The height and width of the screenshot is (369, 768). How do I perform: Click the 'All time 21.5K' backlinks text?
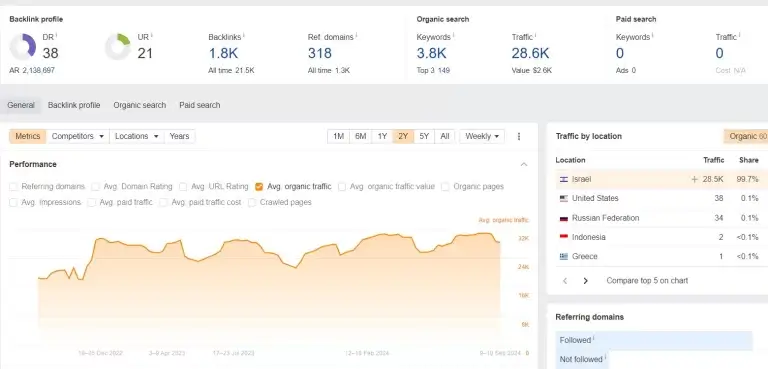(x=231, y=71)
